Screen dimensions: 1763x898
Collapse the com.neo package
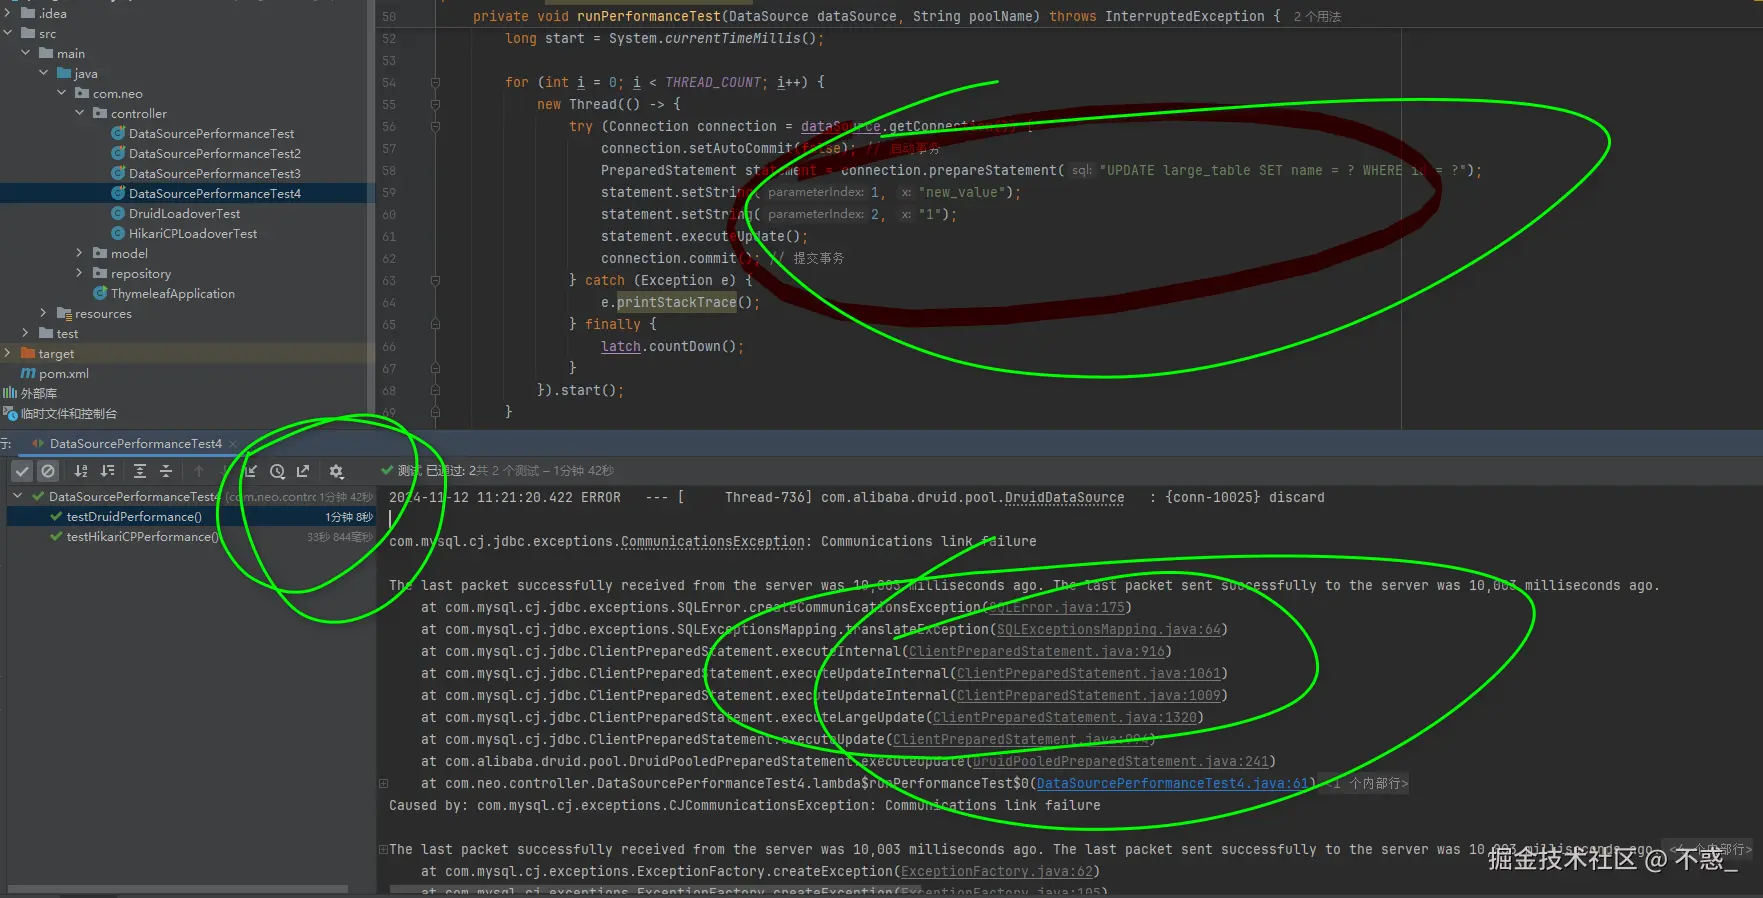tap(62, 93)
